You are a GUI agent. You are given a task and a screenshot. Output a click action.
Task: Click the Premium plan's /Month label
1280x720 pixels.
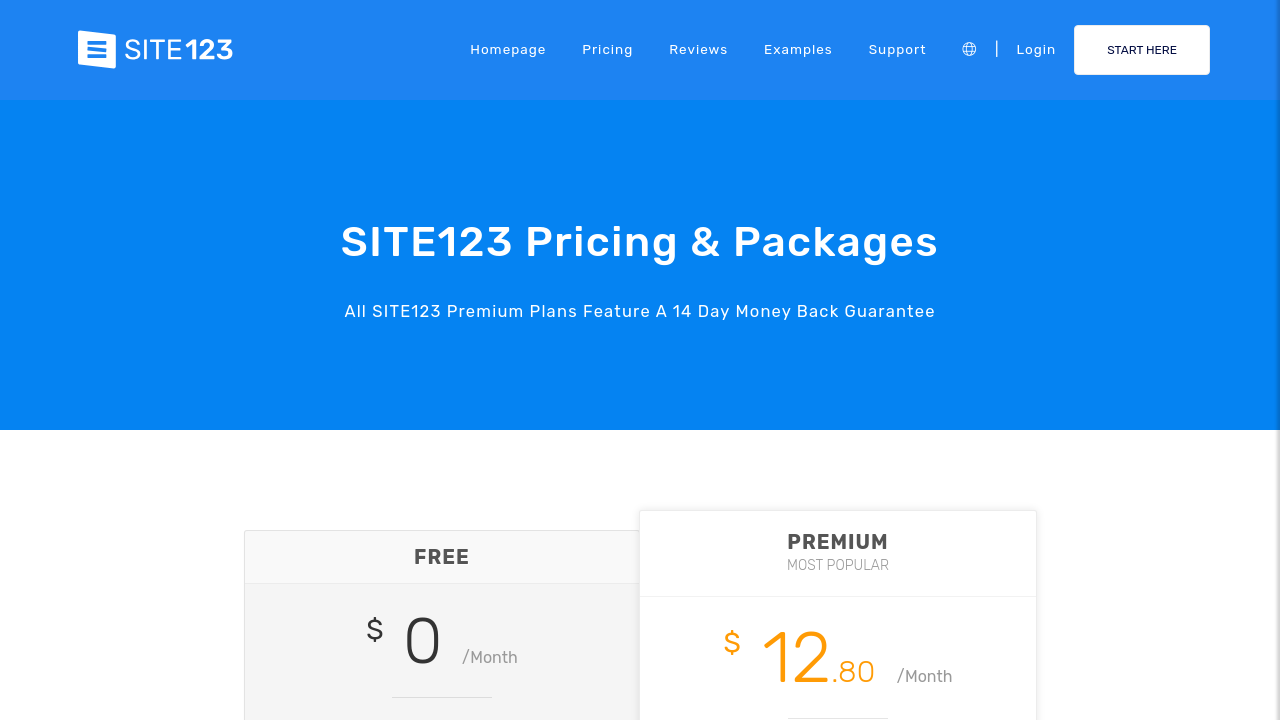[925, 677]
